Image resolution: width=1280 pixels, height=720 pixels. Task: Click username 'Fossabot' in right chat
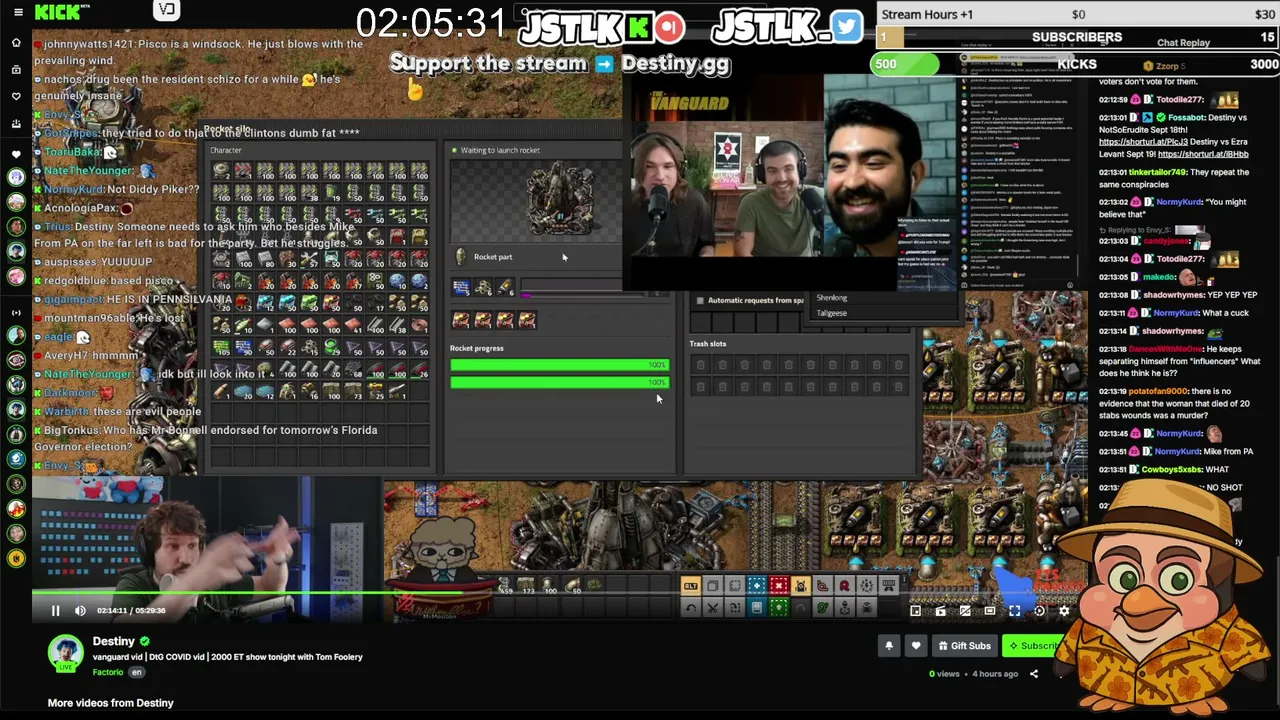(1186, 118)
